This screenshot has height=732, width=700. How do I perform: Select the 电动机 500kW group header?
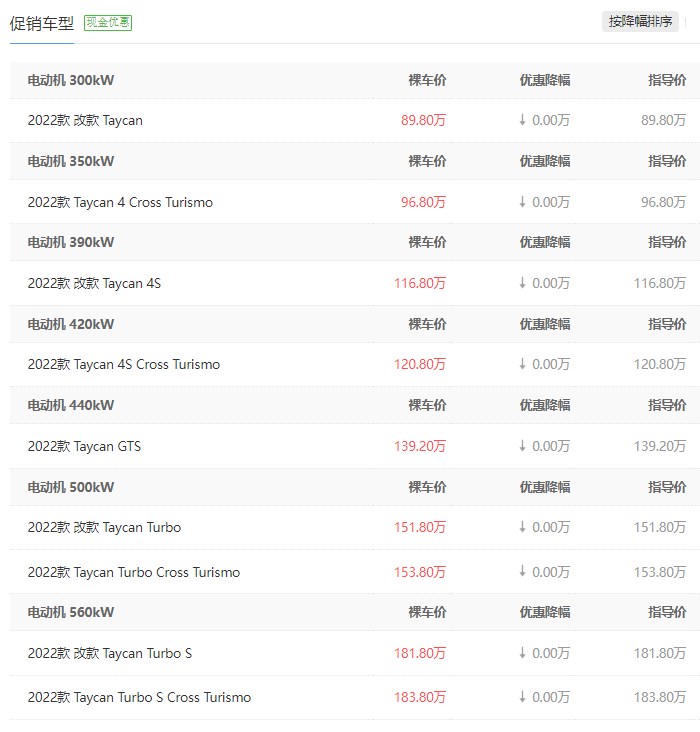[71, 487]
